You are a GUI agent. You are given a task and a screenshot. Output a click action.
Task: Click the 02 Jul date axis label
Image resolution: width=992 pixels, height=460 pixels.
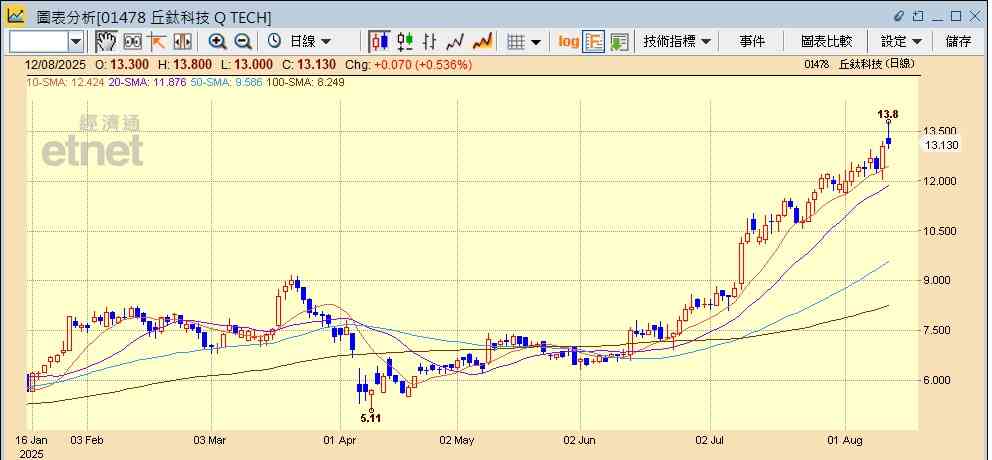tap(711, 440)
